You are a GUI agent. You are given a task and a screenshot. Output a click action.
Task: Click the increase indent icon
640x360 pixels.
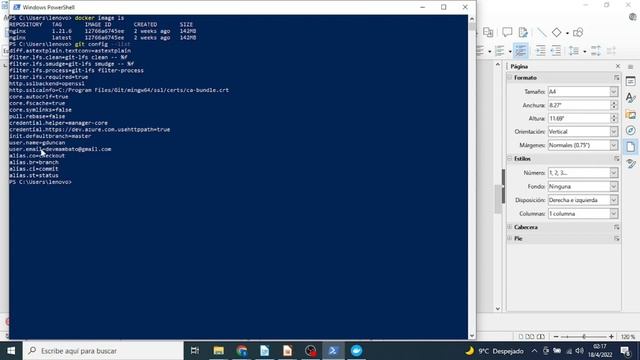point(540,51)
